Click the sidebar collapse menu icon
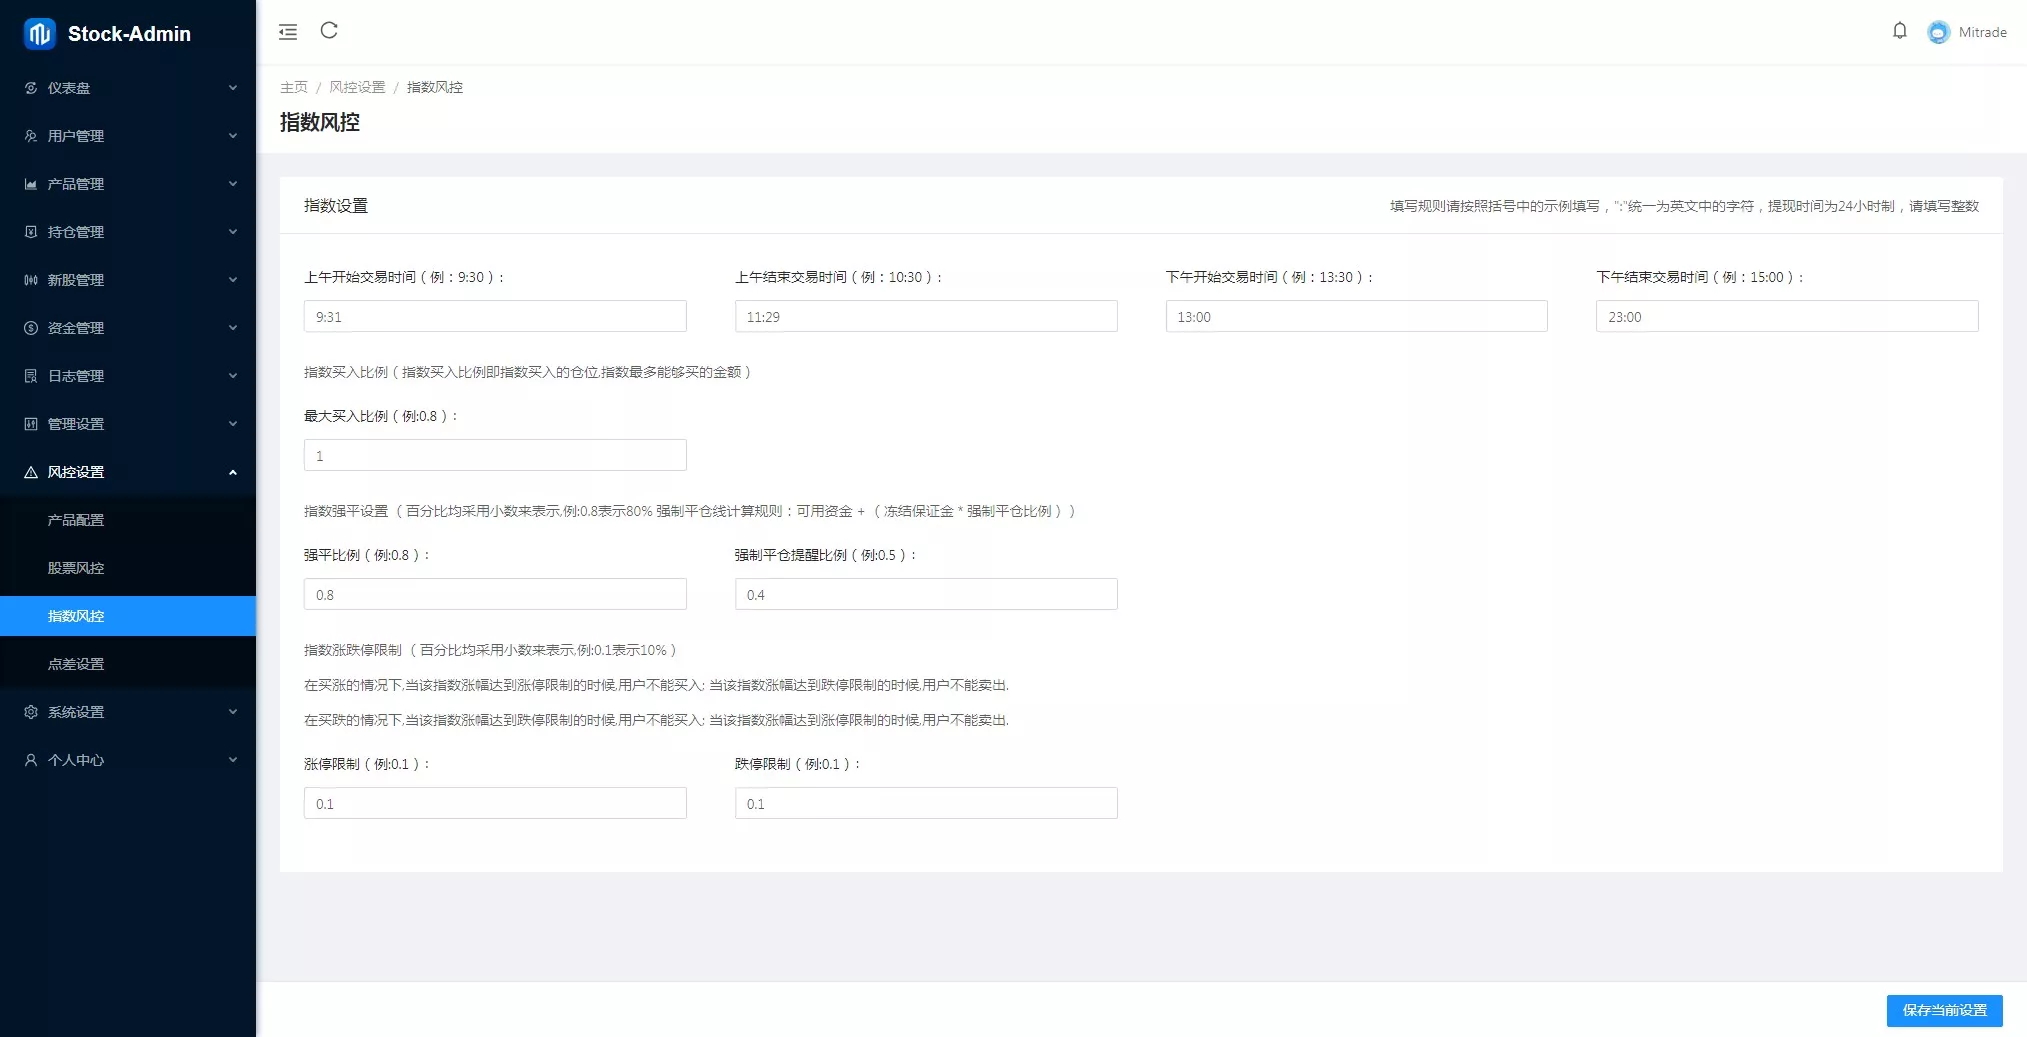2027x1037 pixels. [x=288, y=32]
